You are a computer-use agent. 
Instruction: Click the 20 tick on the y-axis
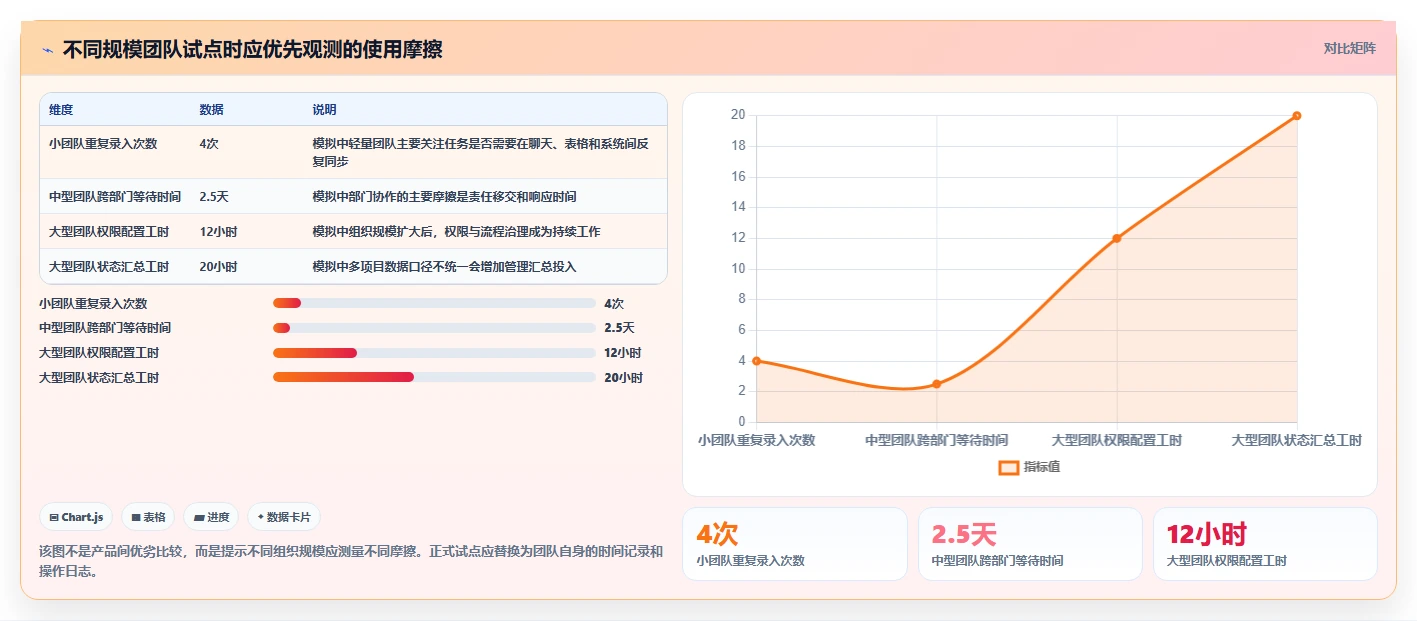point(738,115)
